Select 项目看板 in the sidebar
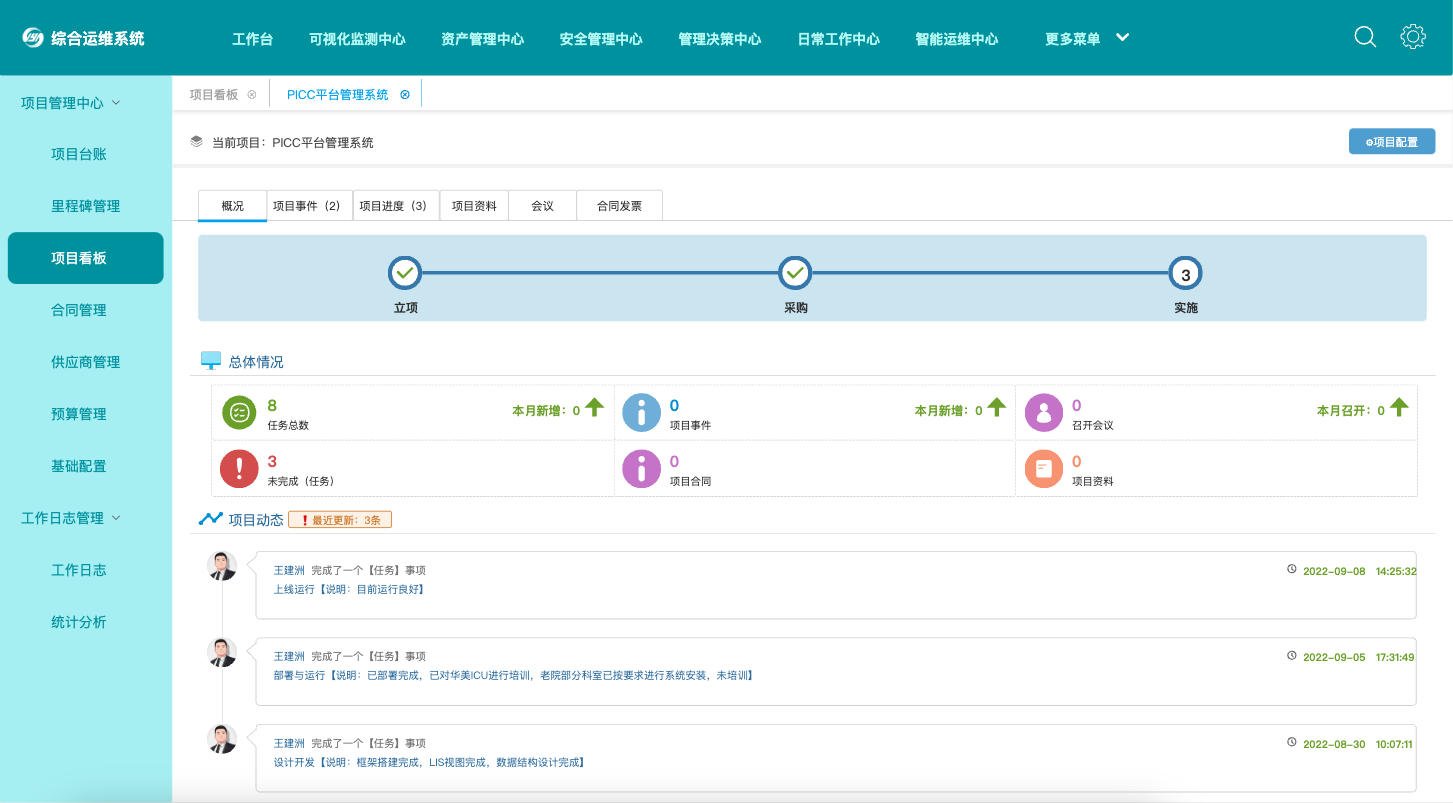 point(86,258)
